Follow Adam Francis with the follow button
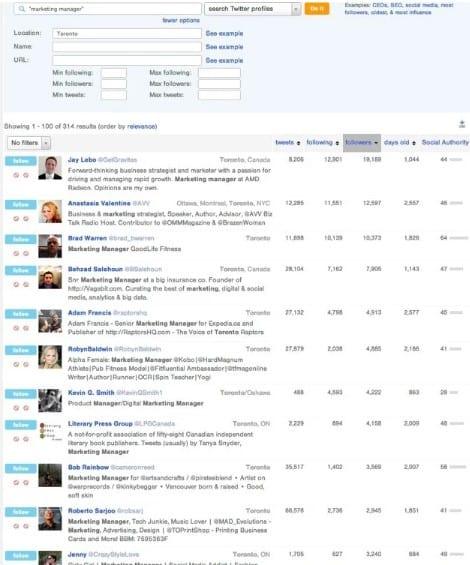 point(21,314)
